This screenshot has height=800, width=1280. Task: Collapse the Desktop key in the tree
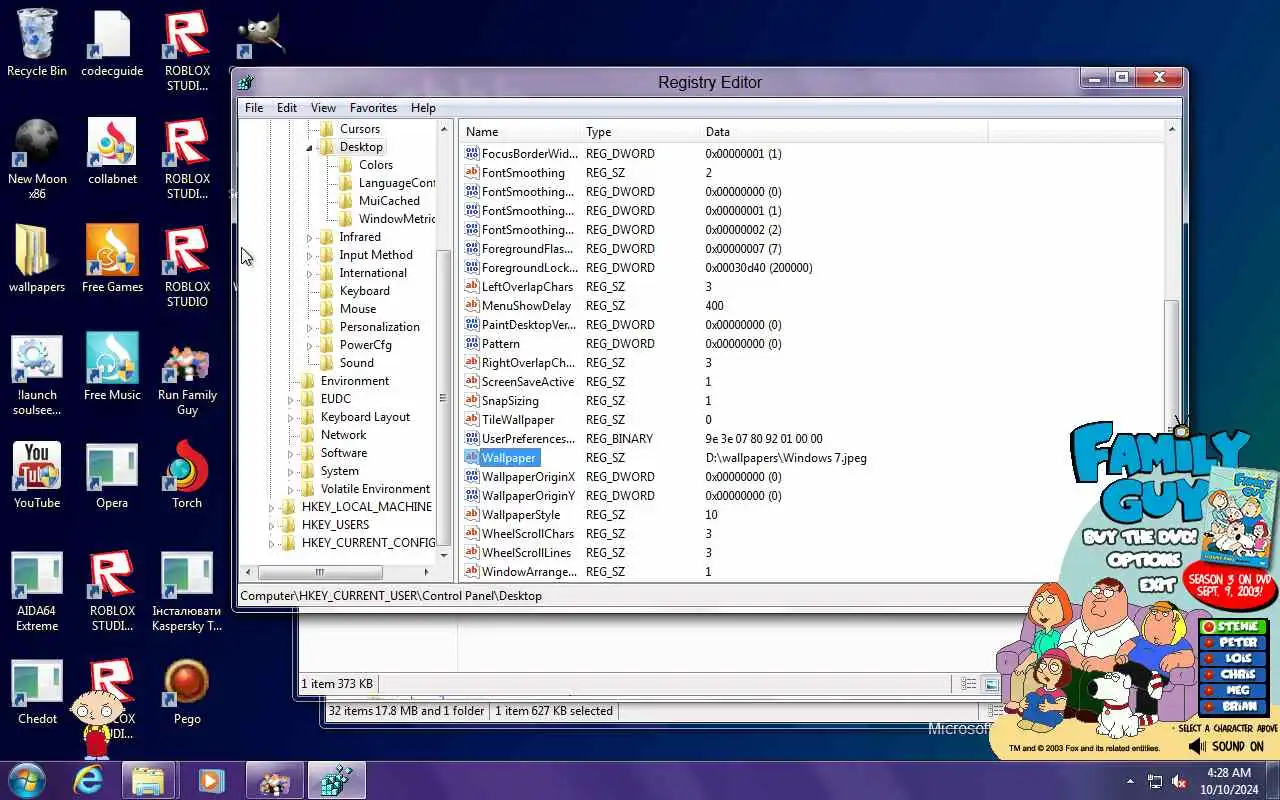pyautogui.click(x=310, y=147)
